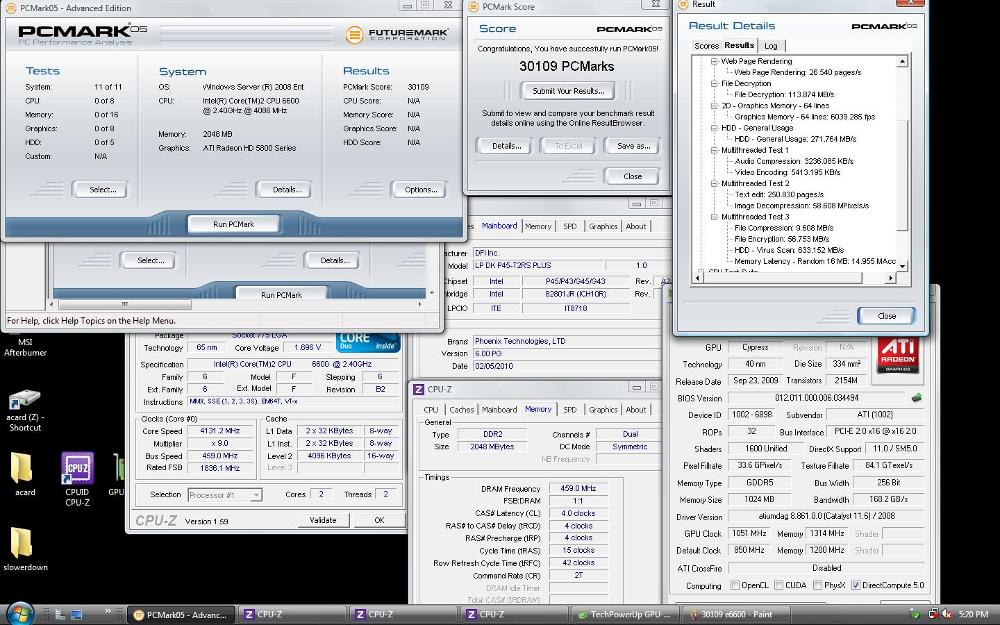Expand the quick launch overflow chevron
Screen dimensions: 1000x625
[108, 612]
